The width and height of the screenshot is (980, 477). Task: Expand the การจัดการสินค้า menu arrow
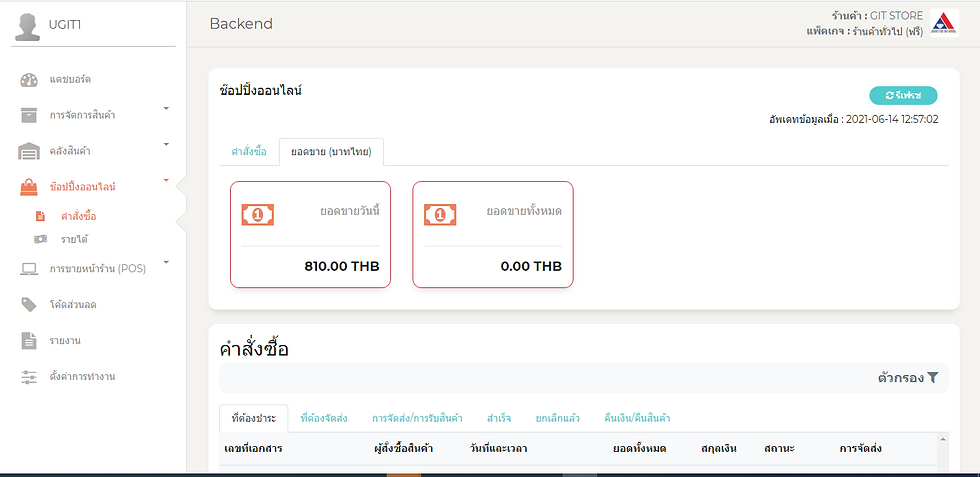pyautogui.click(x=166, y=109)
